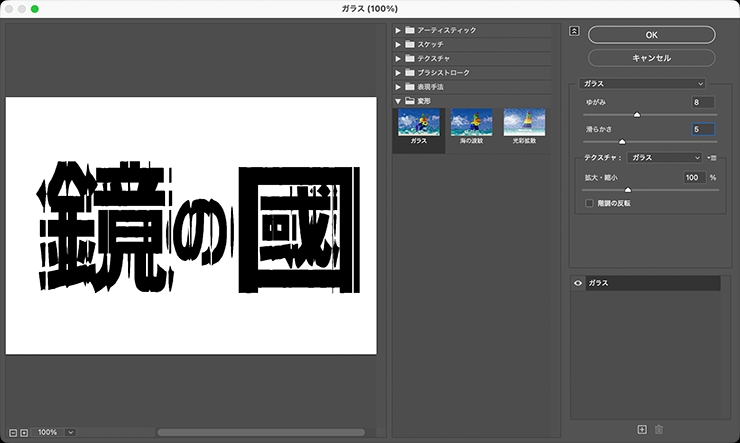Collapse the 変形 filter folder
The height and width of the screenshot is (443, 740).
pos(398,101)
